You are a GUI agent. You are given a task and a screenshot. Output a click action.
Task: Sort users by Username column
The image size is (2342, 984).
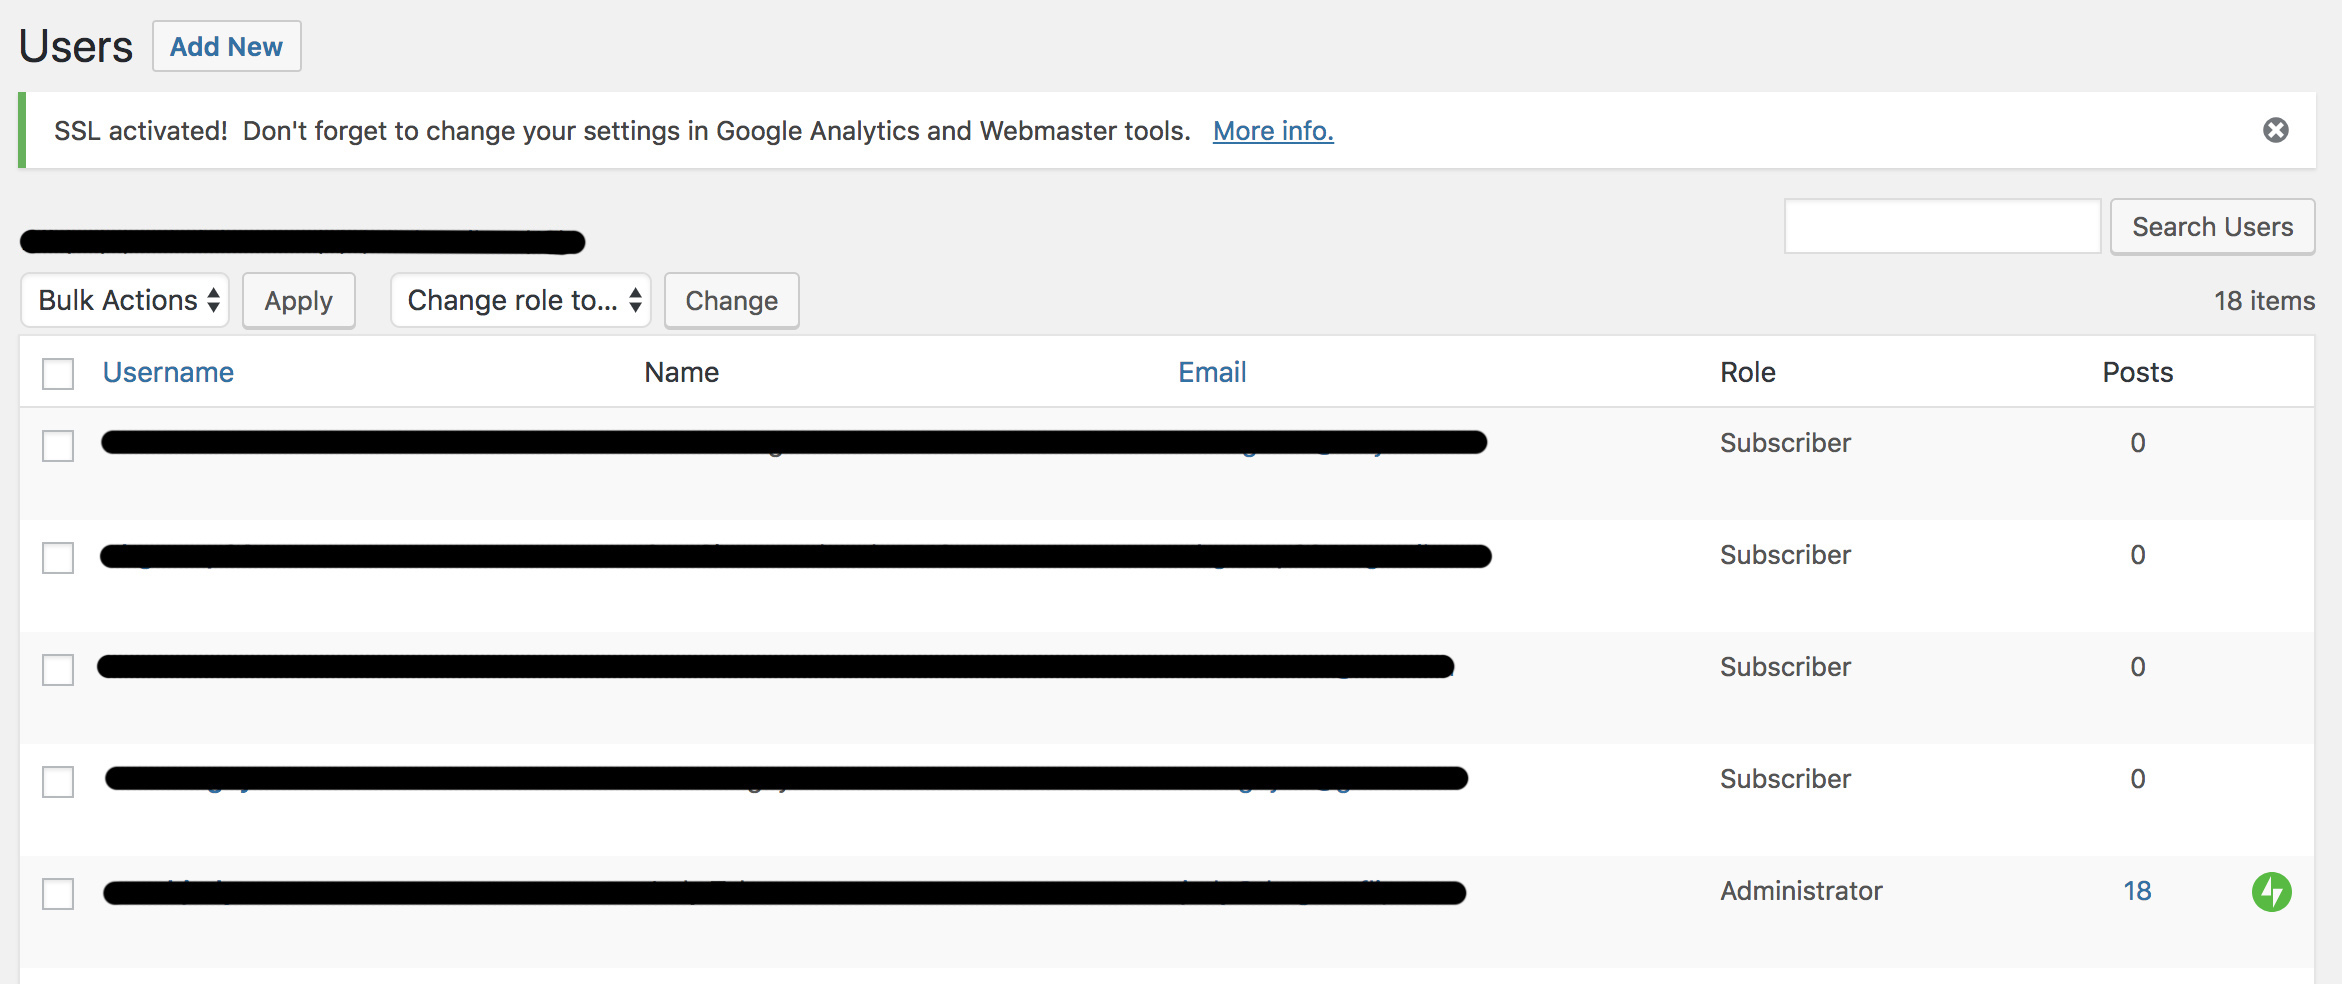pyautogui.click(x=168, y=372)
